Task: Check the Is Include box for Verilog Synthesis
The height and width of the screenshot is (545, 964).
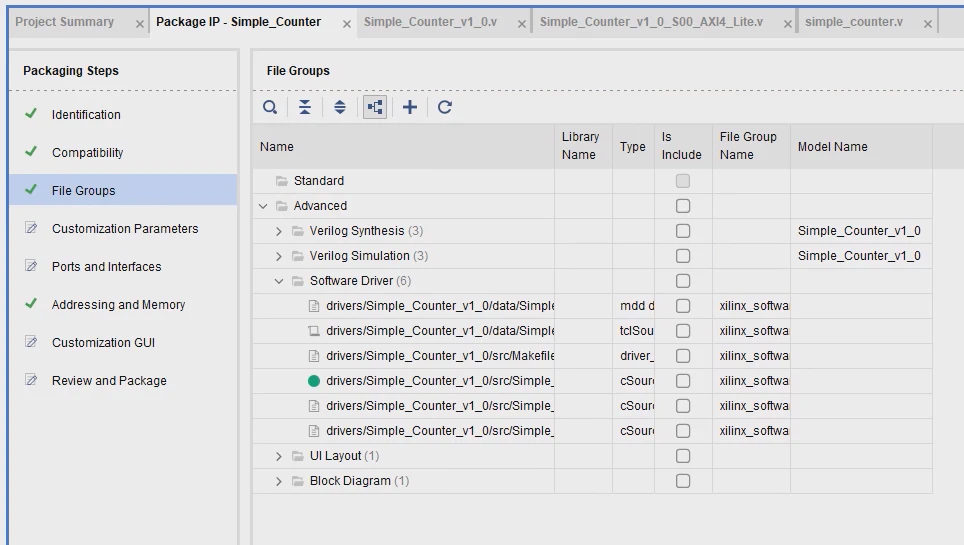Action: pyautogui.click(x=683, y=231)
